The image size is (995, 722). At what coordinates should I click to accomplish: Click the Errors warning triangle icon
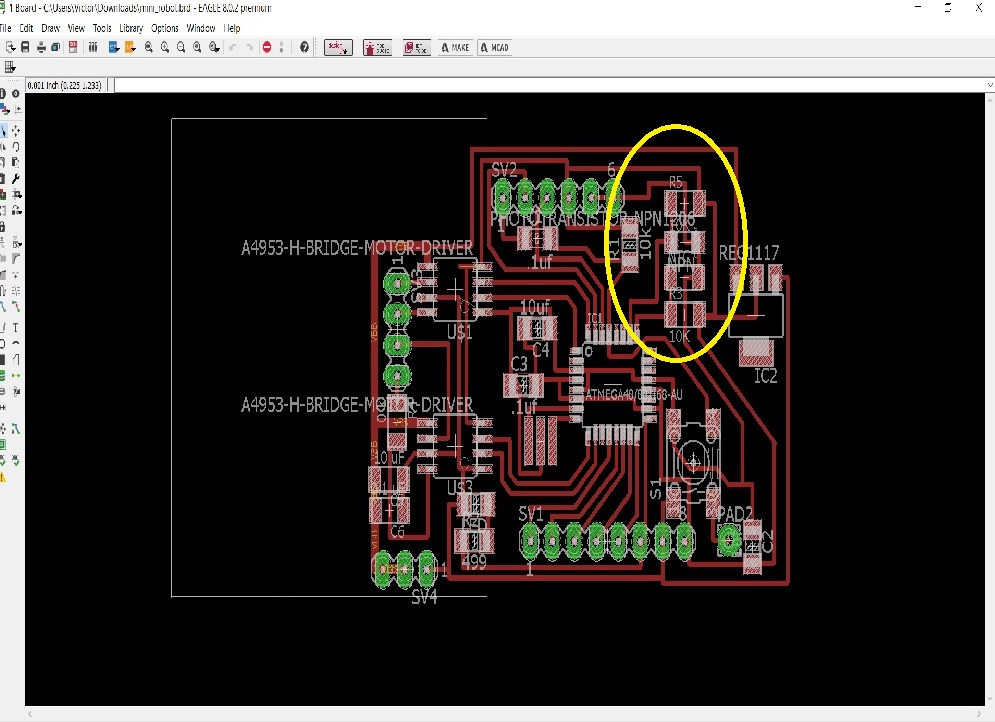click(3, 477)
